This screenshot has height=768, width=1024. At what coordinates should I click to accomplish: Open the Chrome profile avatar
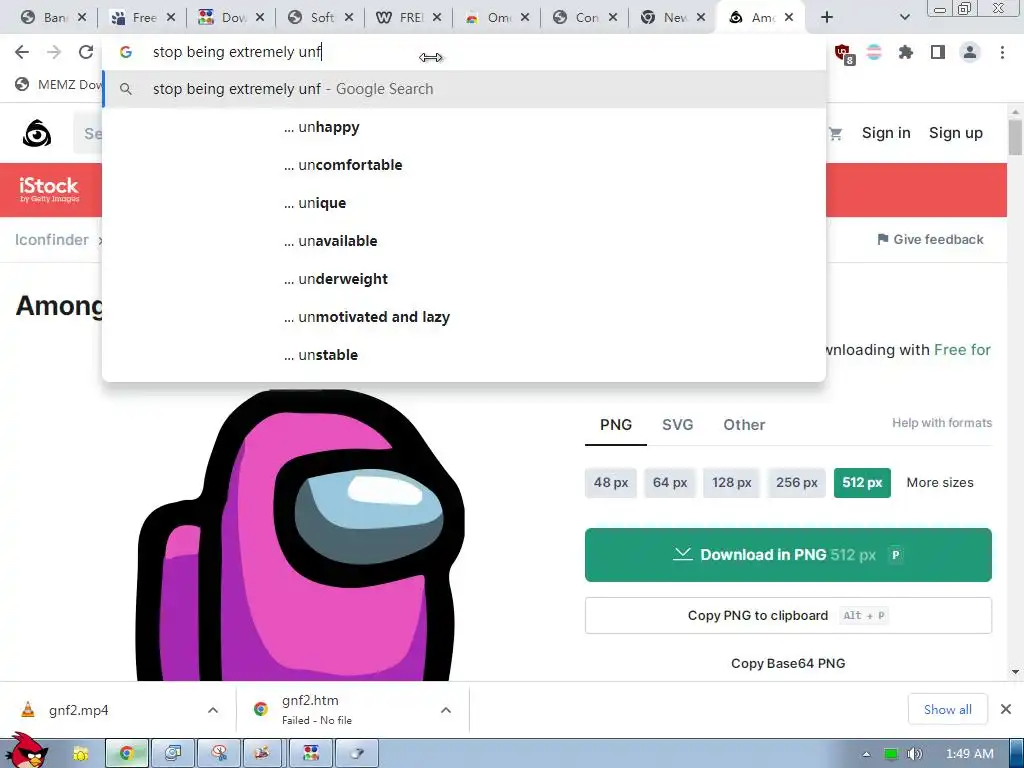click(x=970, y=52)
